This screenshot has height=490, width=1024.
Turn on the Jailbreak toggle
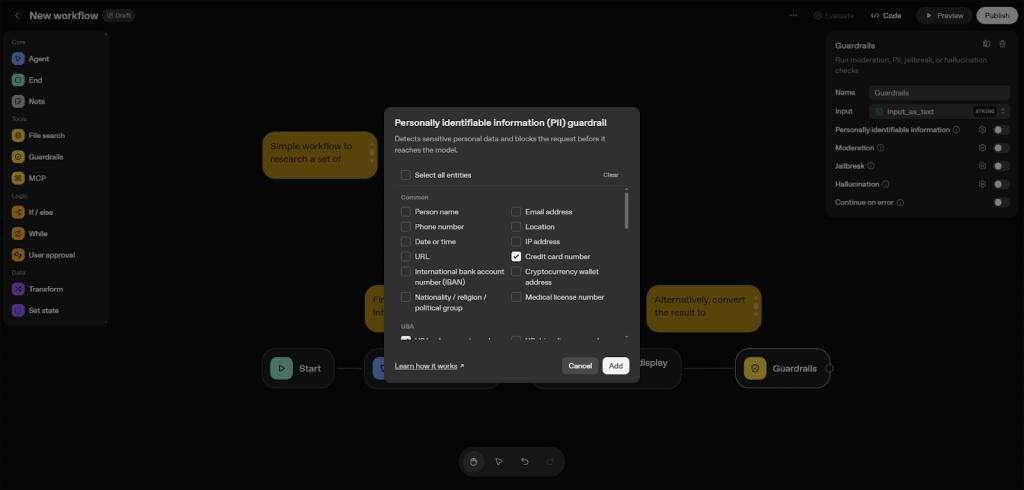coord(1001,166)
